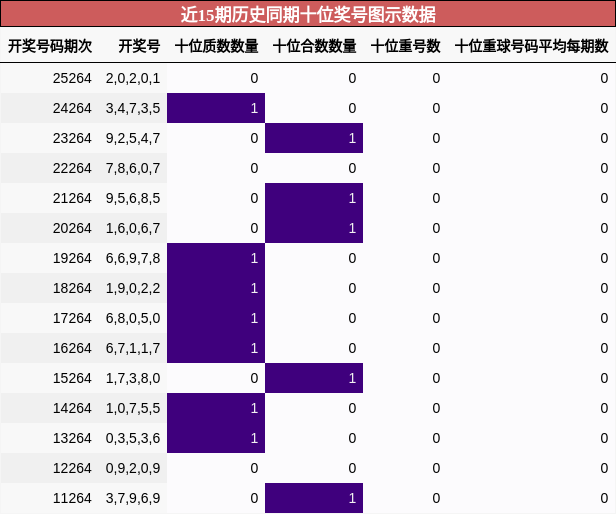Click winning numbers 1,0,7,5,5
Screen dimensions: 616x514
coord(133,408)
